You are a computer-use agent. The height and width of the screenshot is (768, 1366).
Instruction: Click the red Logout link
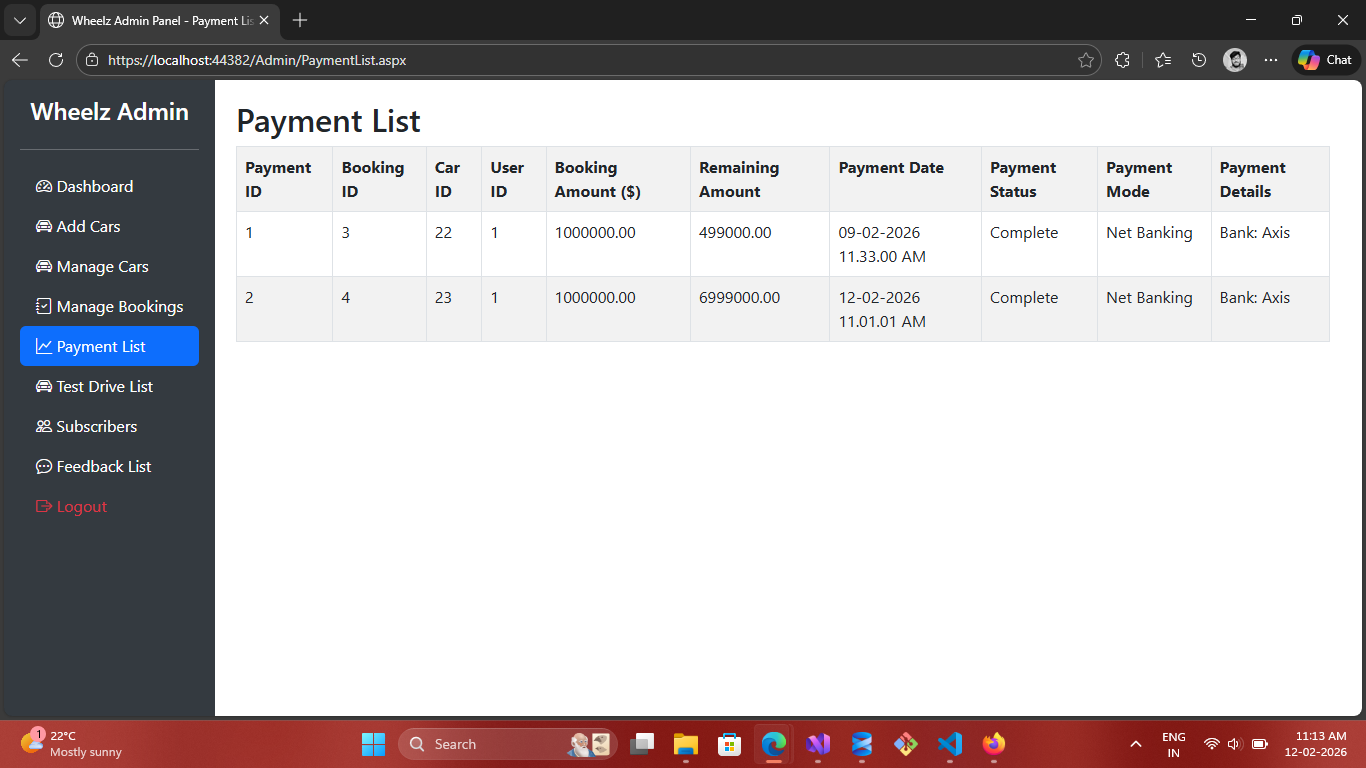point(81,507)
